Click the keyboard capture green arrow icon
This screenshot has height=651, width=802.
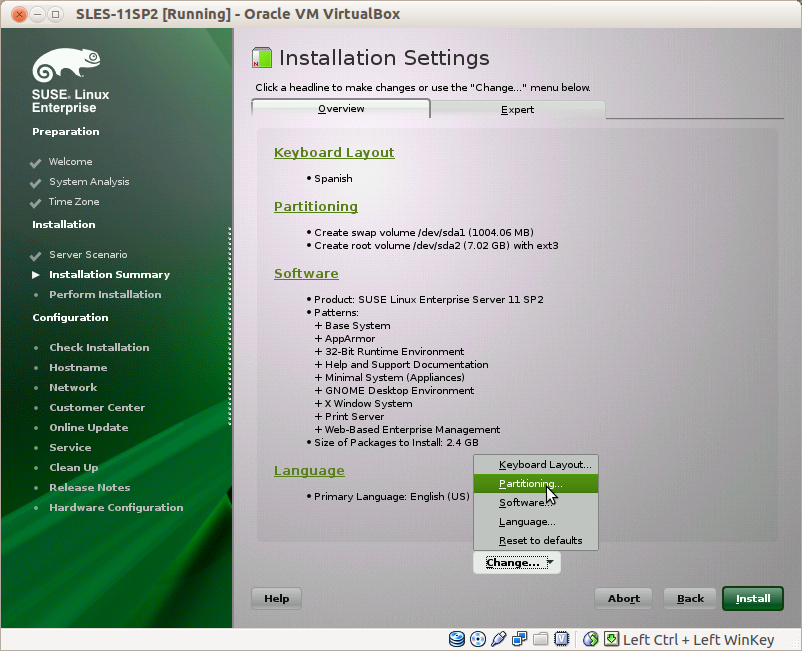click(x=612, y=639)
